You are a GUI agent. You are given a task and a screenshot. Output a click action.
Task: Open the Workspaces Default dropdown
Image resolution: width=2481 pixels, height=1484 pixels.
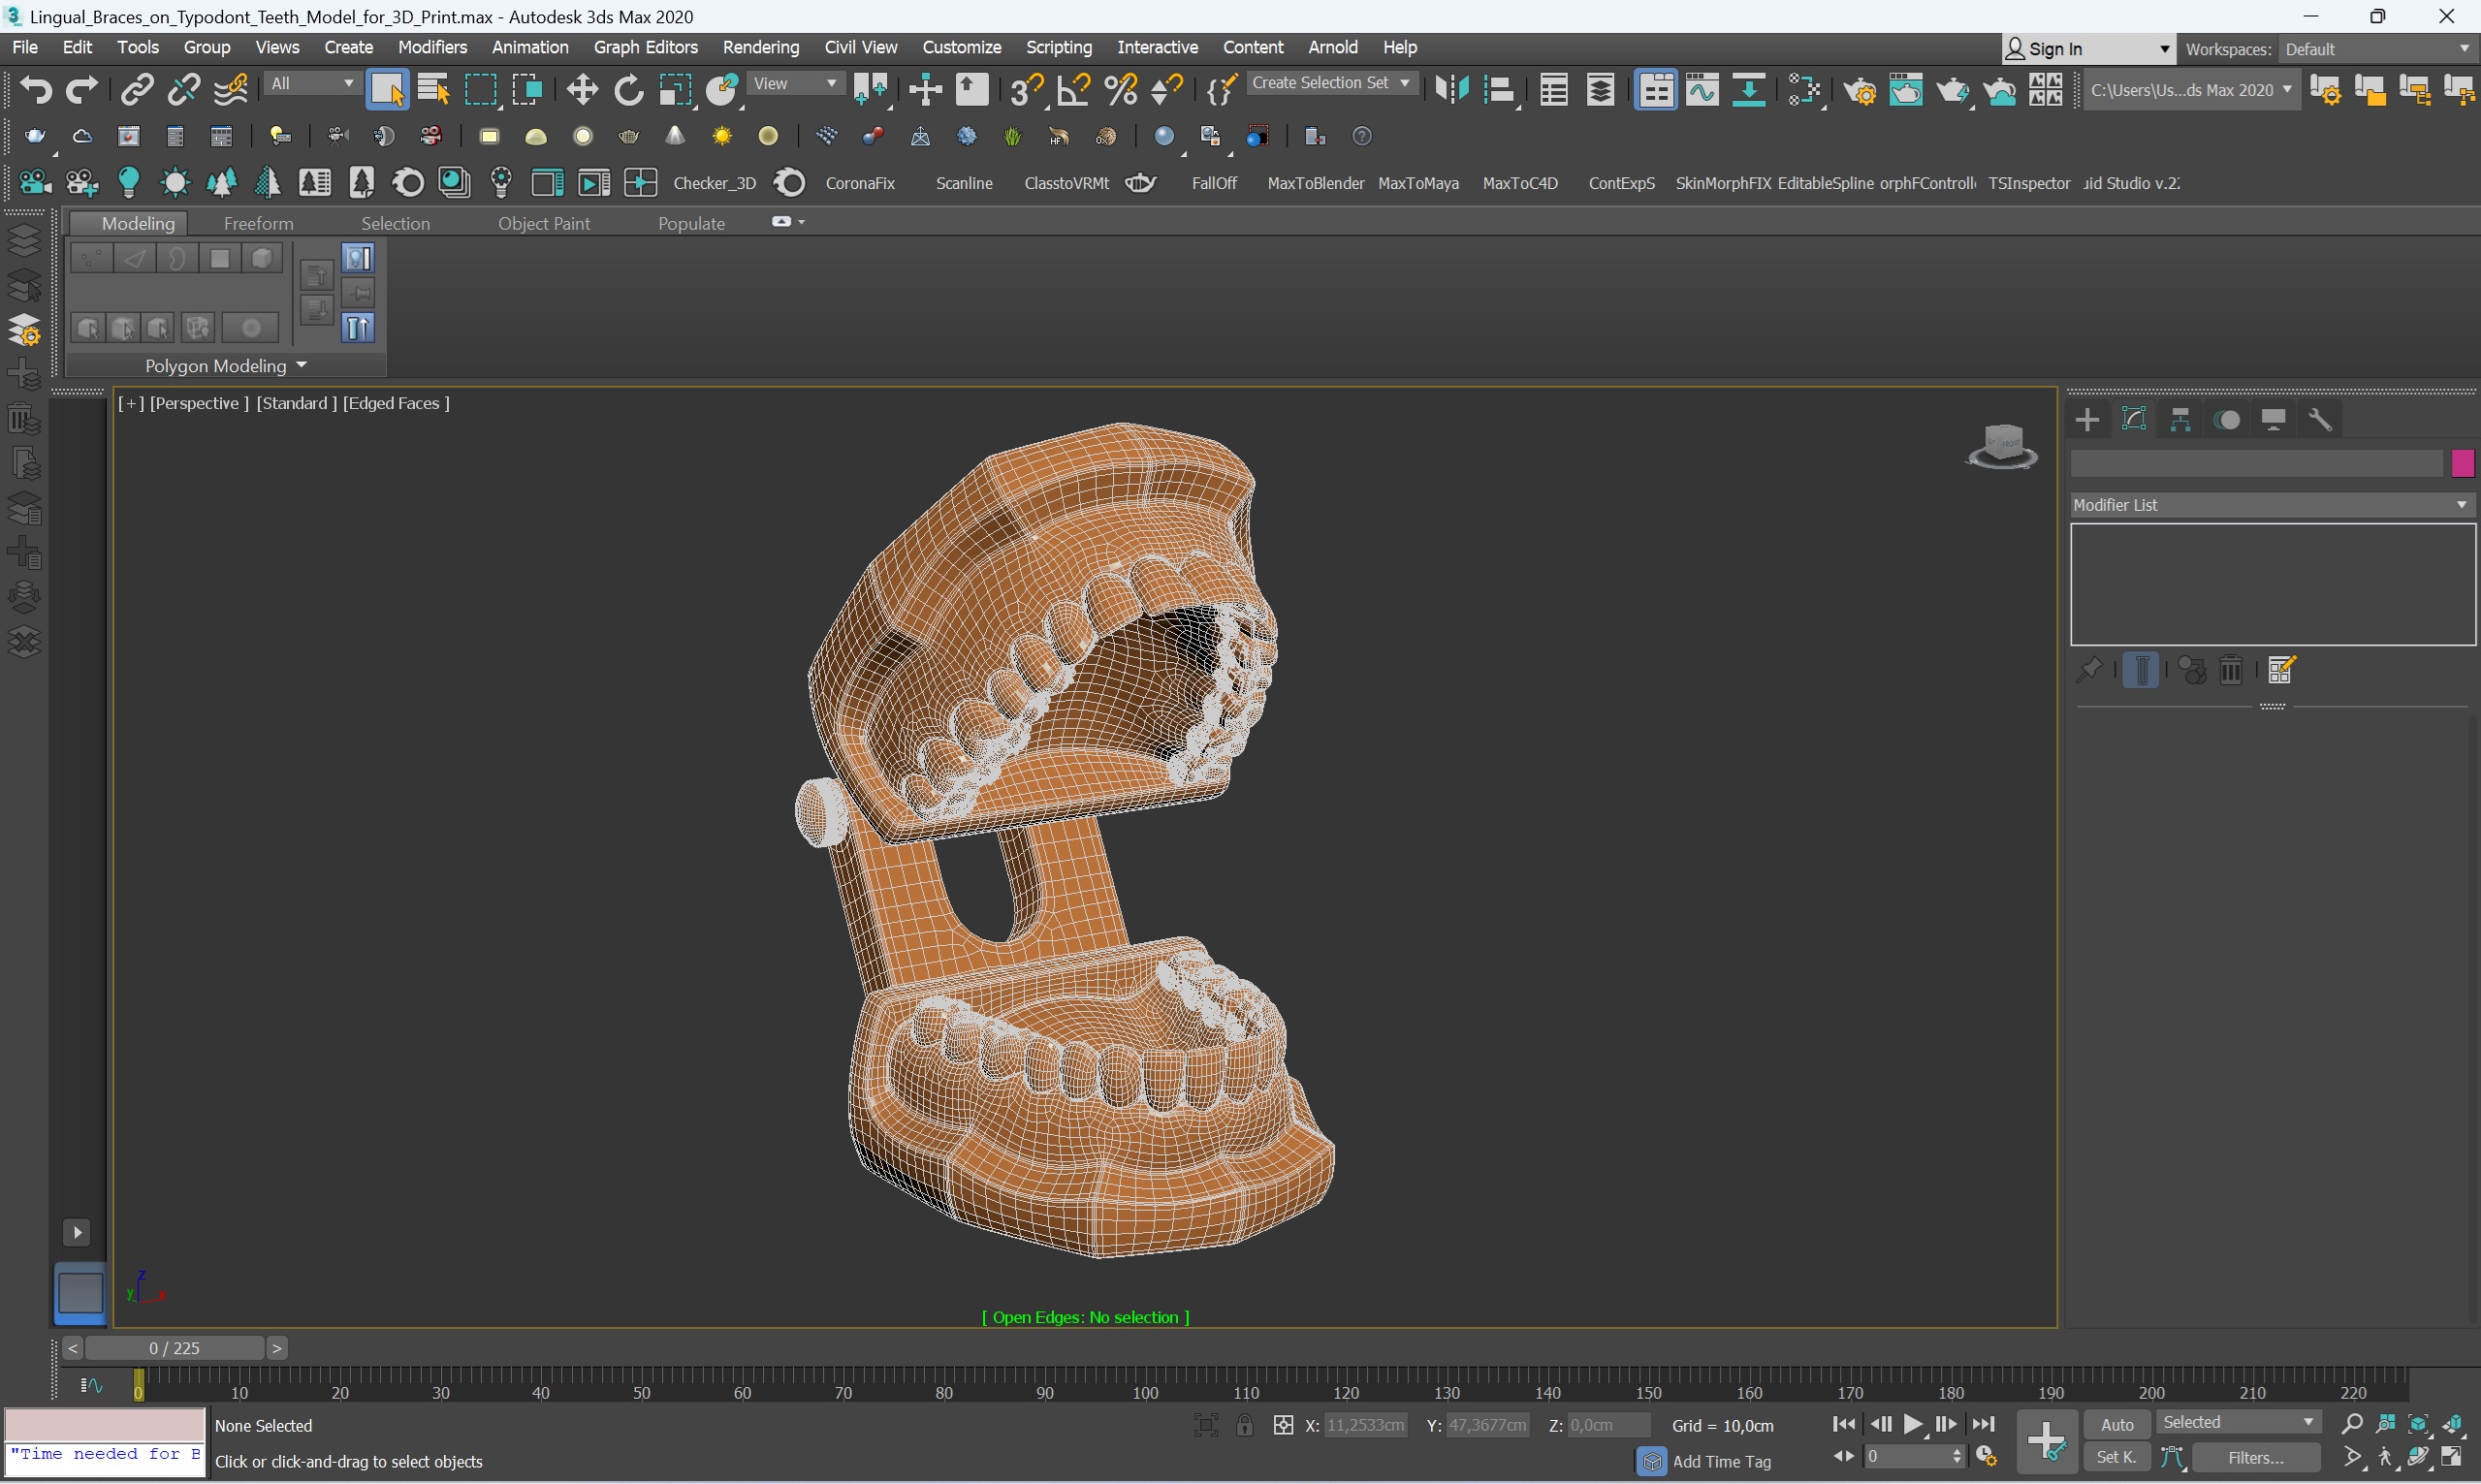[x=2377, y=49]
